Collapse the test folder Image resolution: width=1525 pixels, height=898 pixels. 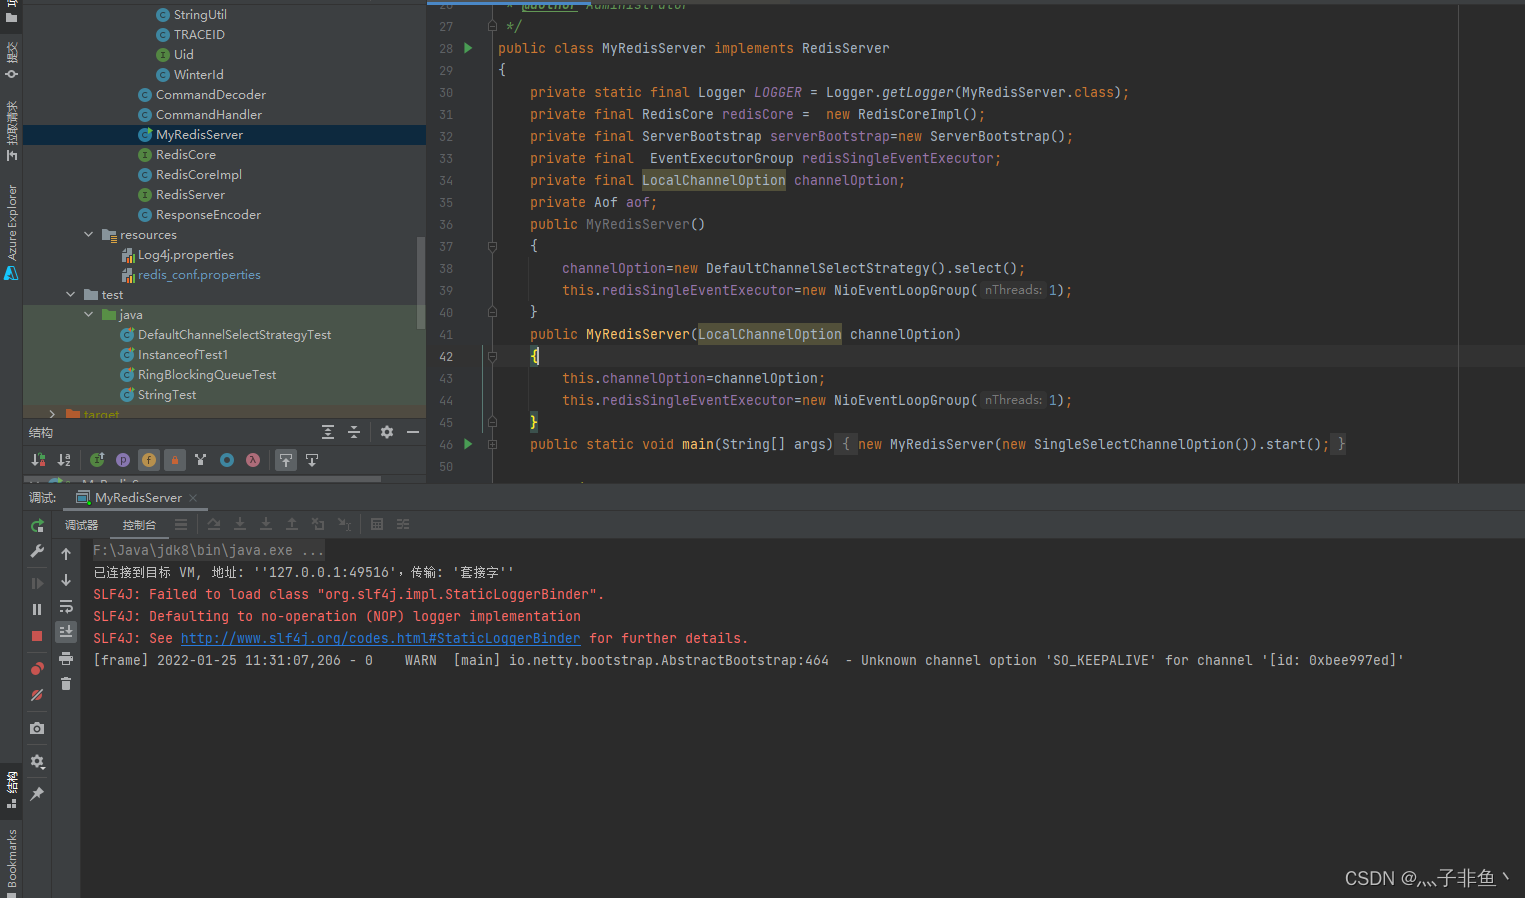coord(71,294)
